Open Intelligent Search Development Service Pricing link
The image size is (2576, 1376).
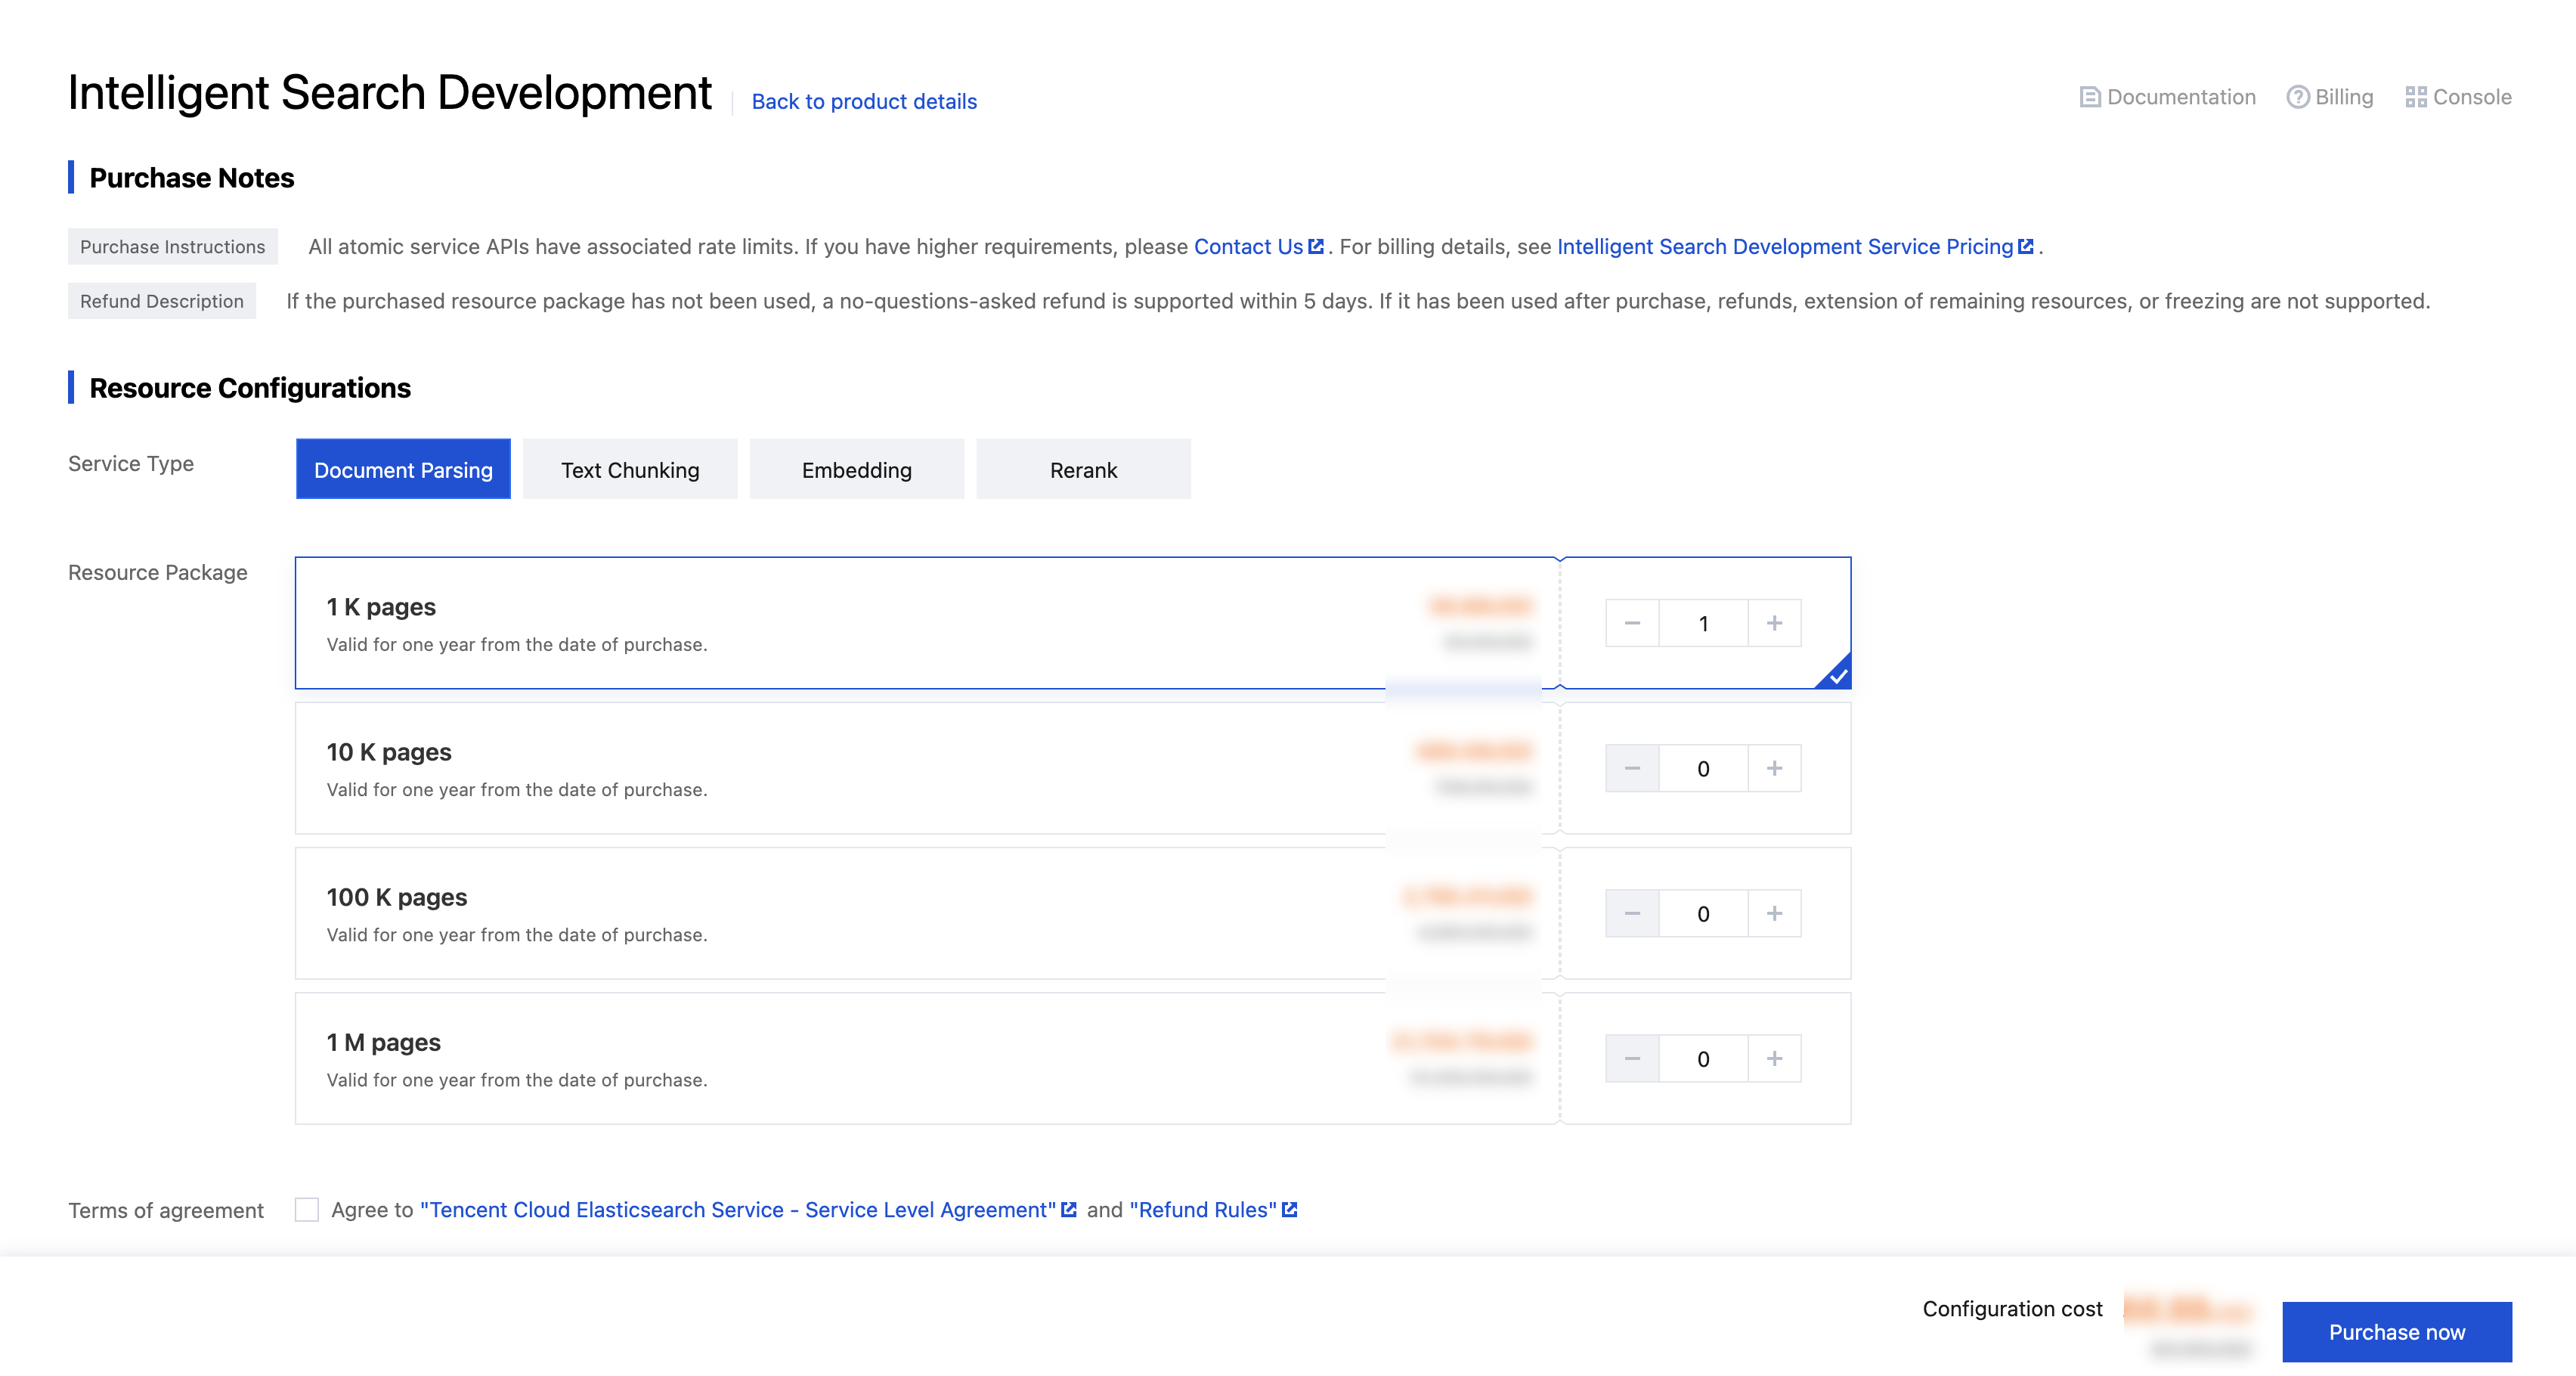[1784, 246]
